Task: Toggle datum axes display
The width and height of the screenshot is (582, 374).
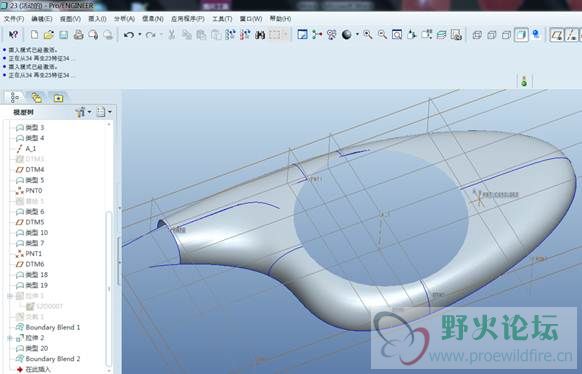Action: point(572,35)
